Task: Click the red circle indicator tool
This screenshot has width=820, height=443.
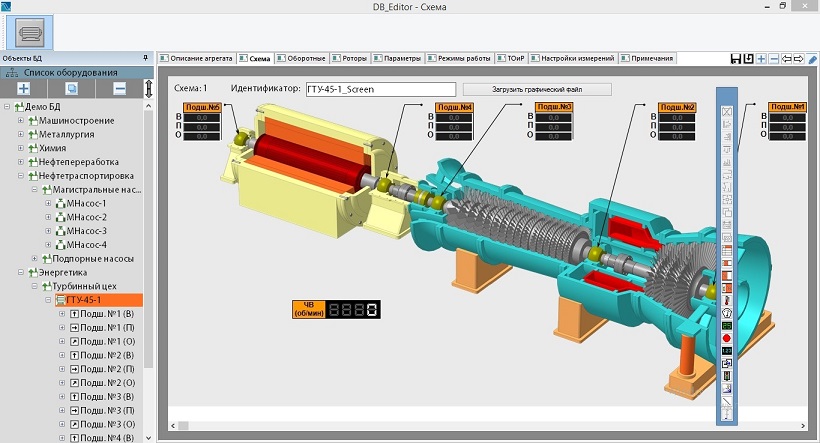Action: (727, 339)
